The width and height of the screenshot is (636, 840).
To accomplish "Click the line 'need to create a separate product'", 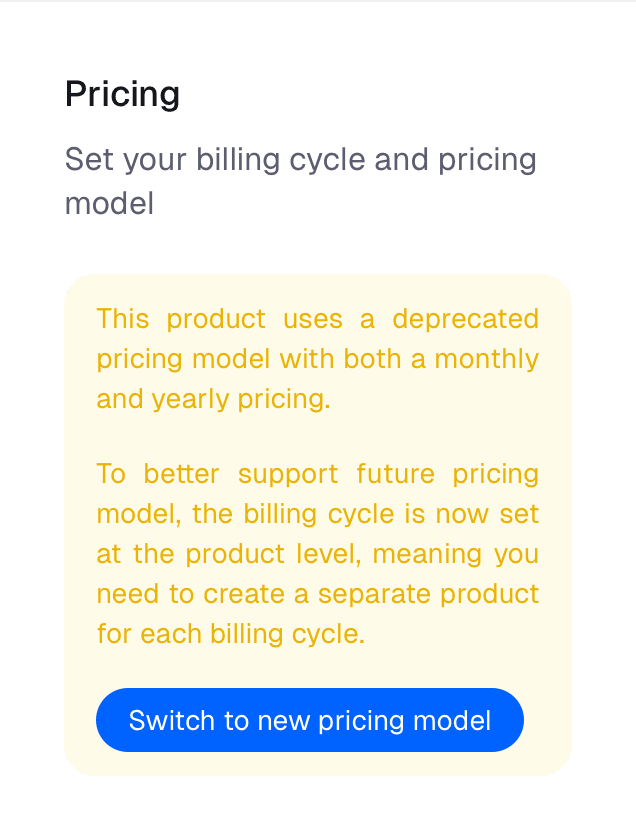I will point(317,594).
